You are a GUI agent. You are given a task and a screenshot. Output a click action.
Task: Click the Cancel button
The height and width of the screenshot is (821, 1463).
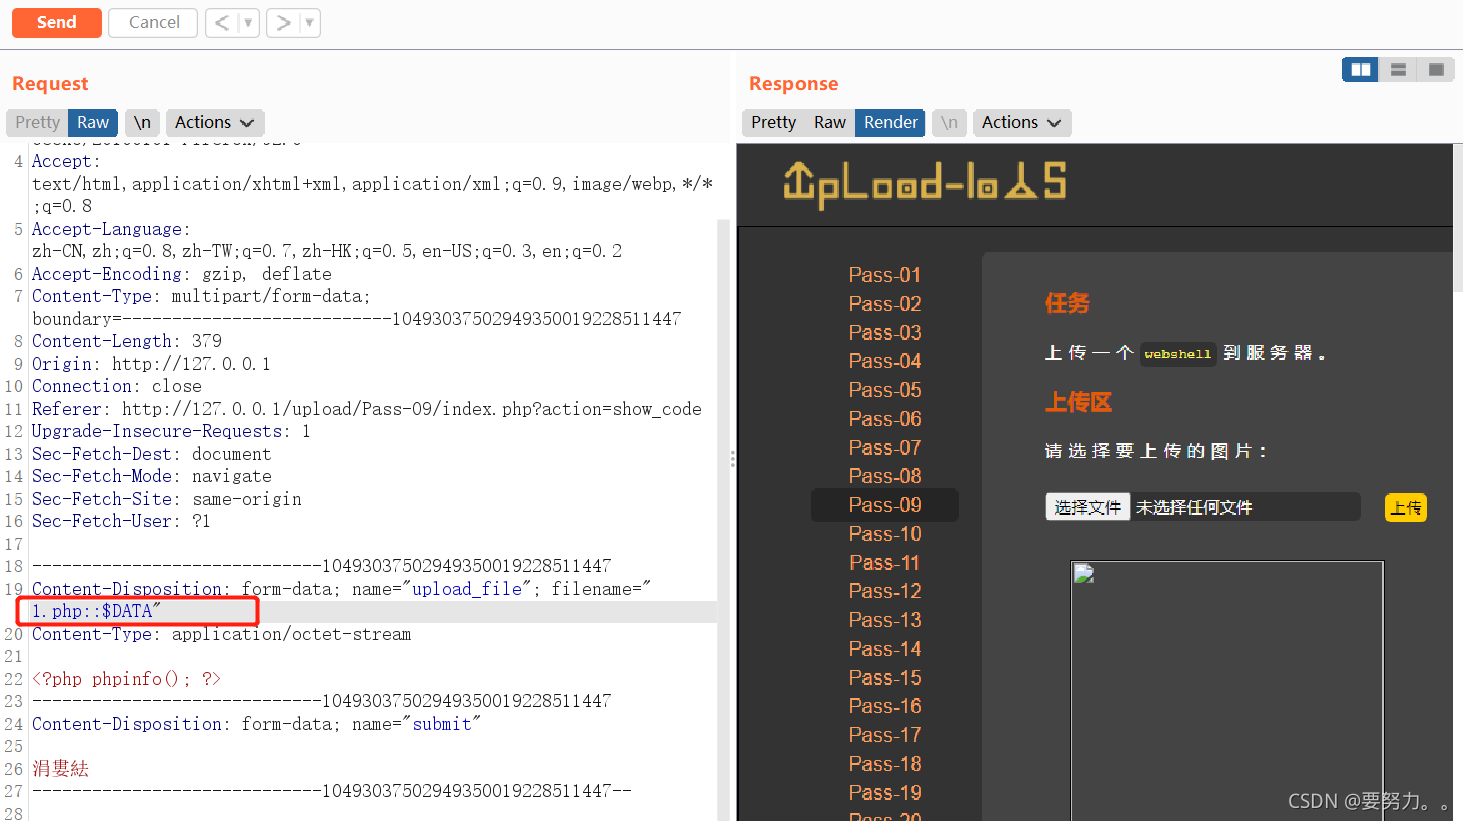(x=153, y=22)
